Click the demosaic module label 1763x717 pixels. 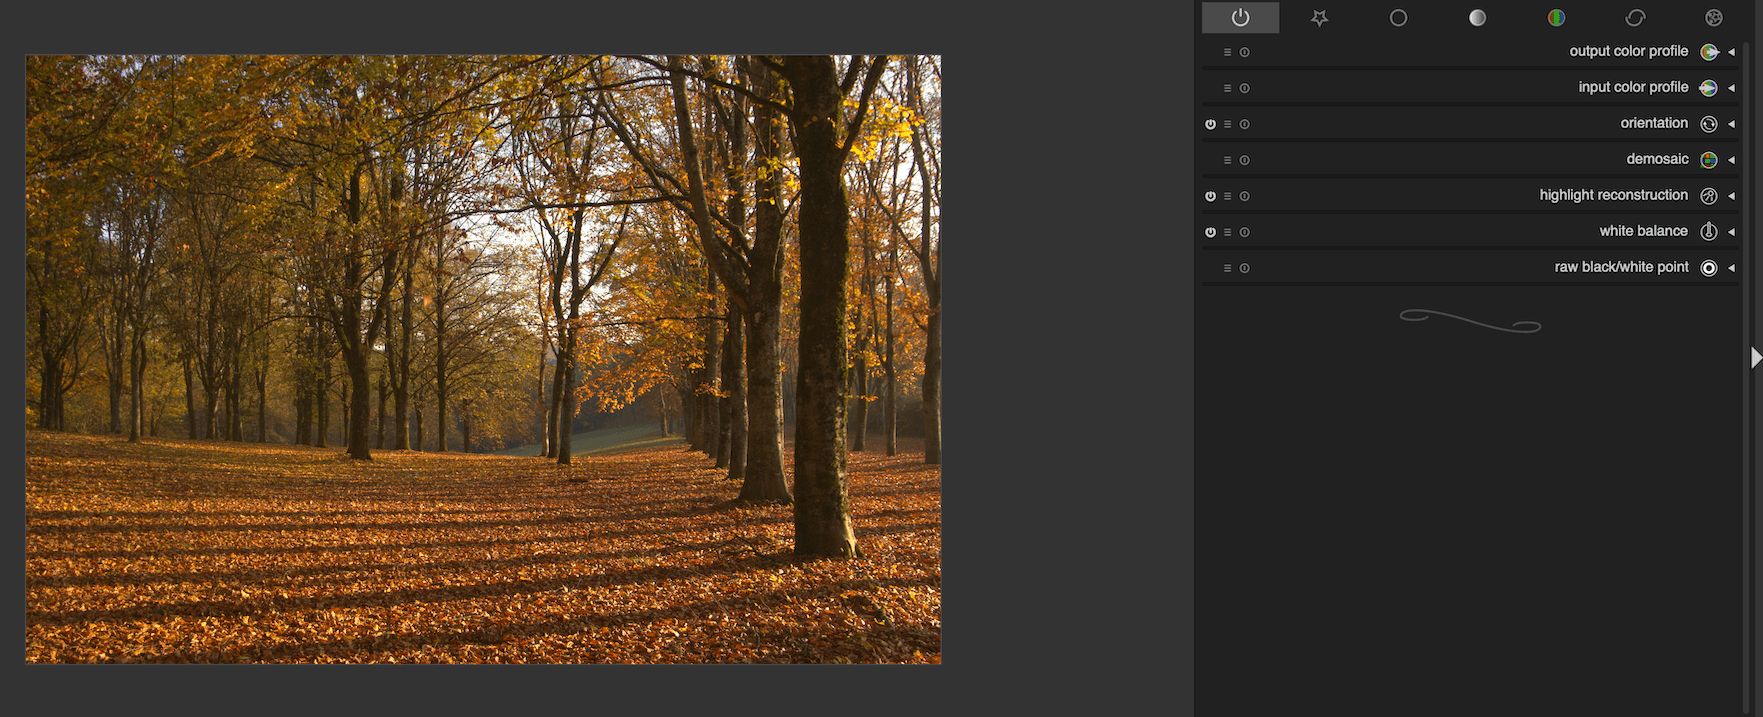(1657, 159)
